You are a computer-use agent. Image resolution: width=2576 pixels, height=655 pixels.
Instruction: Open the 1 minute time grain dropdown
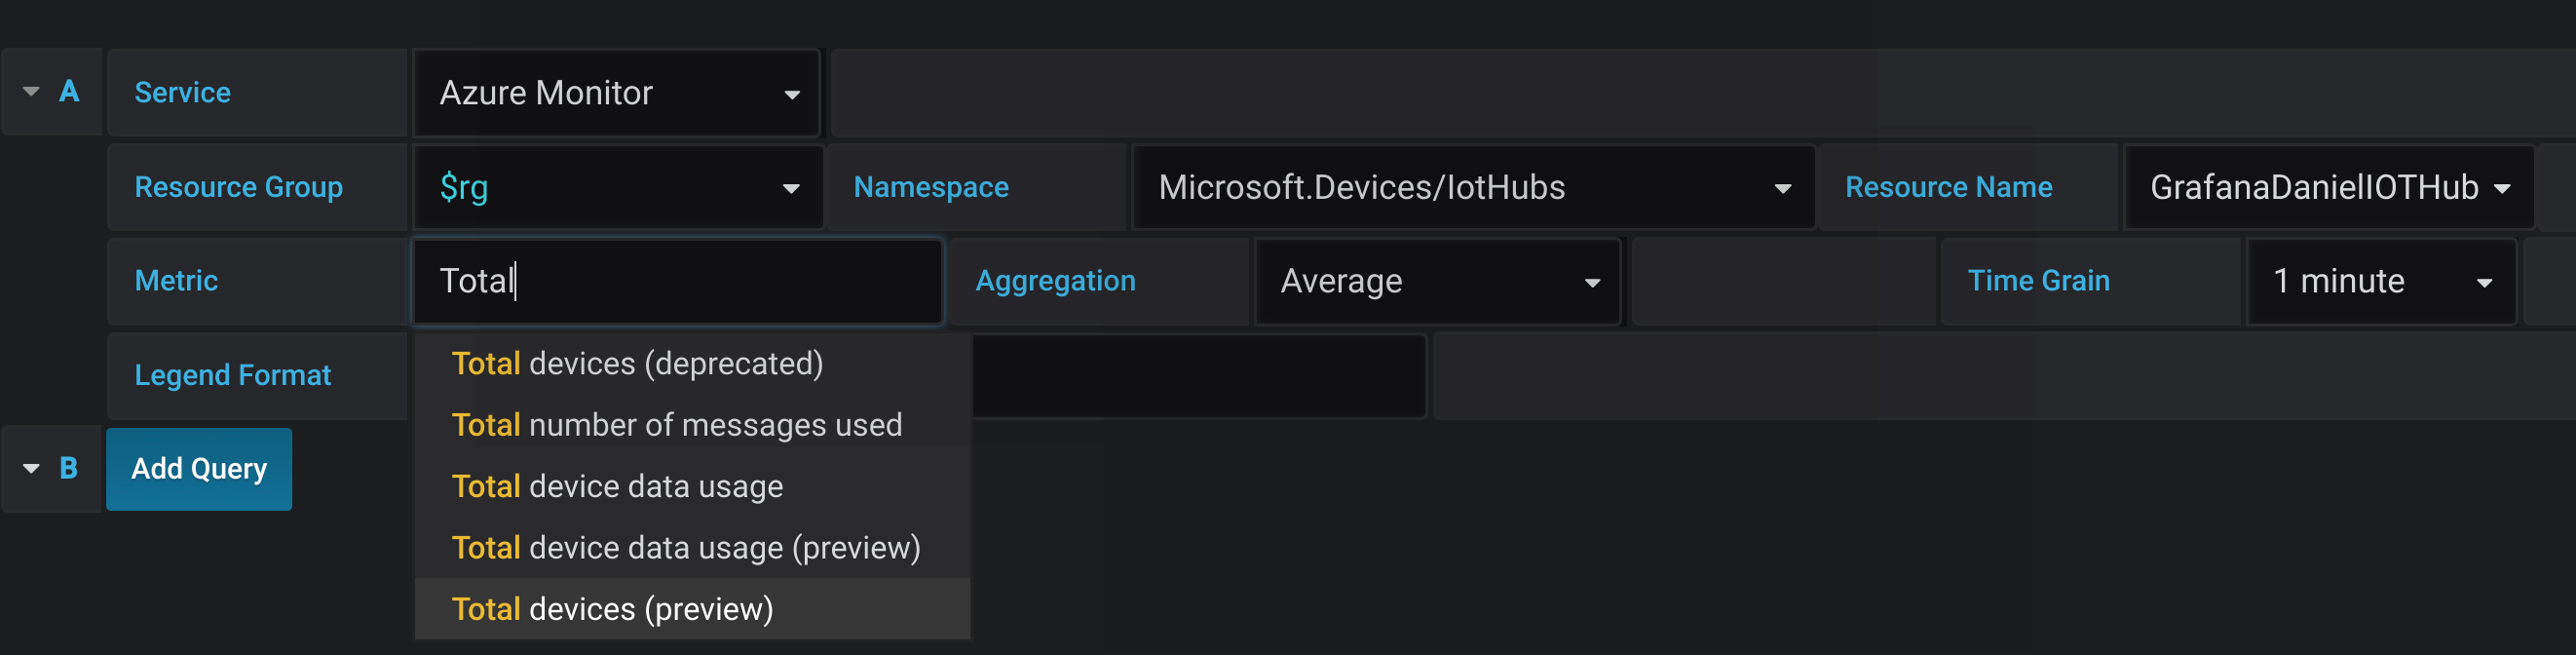click(x=2381, y=281)
